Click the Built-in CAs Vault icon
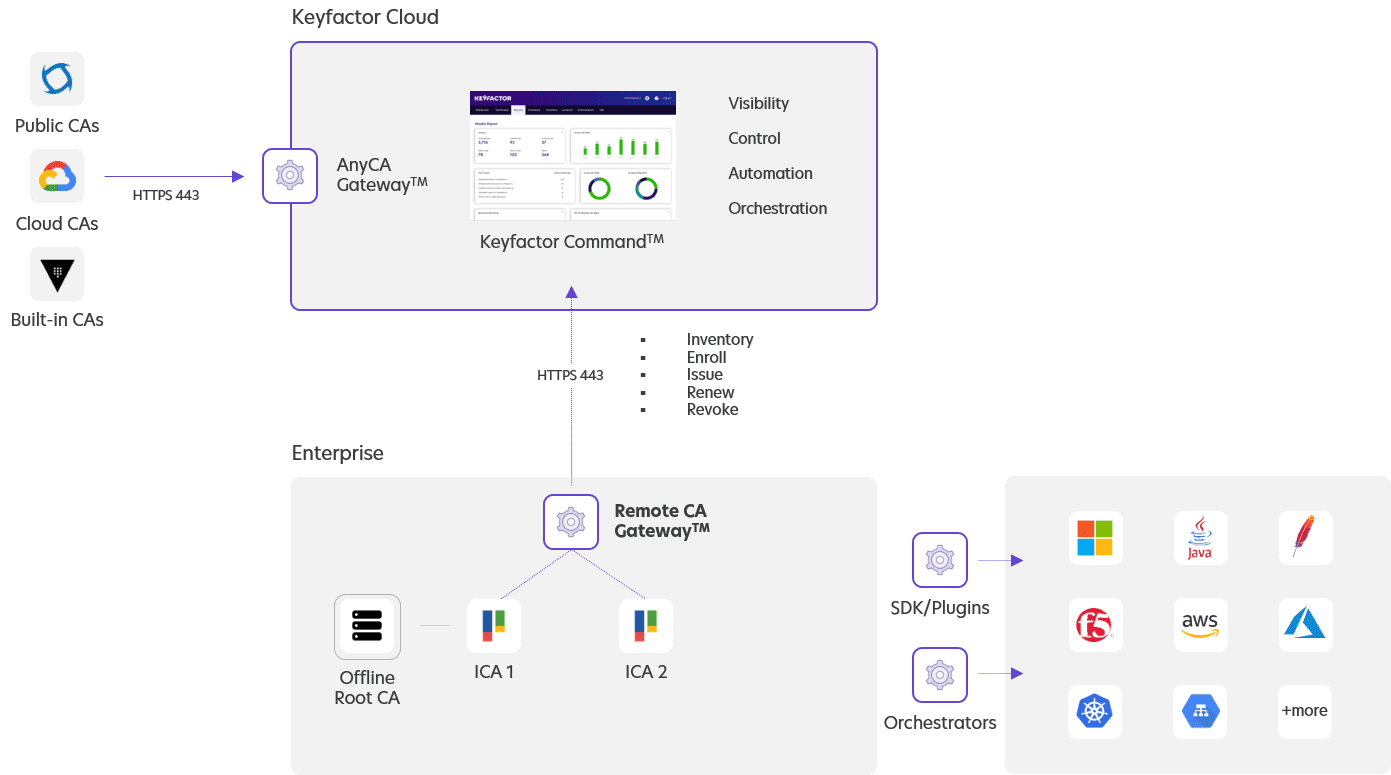Screen dimensions: 1391x775 pyautogui.click(x=57, y=273)
